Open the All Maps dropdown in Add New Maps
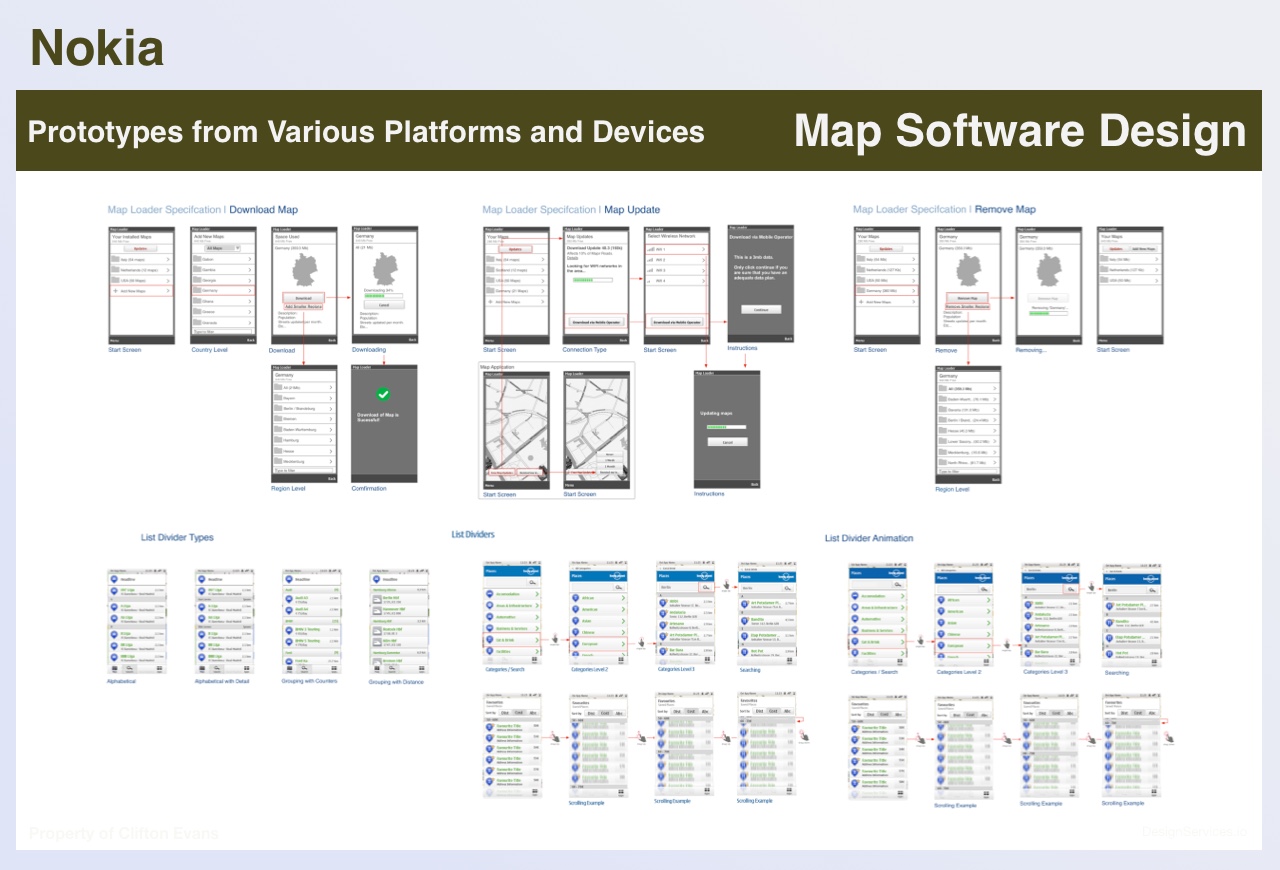 coord(221,247)
